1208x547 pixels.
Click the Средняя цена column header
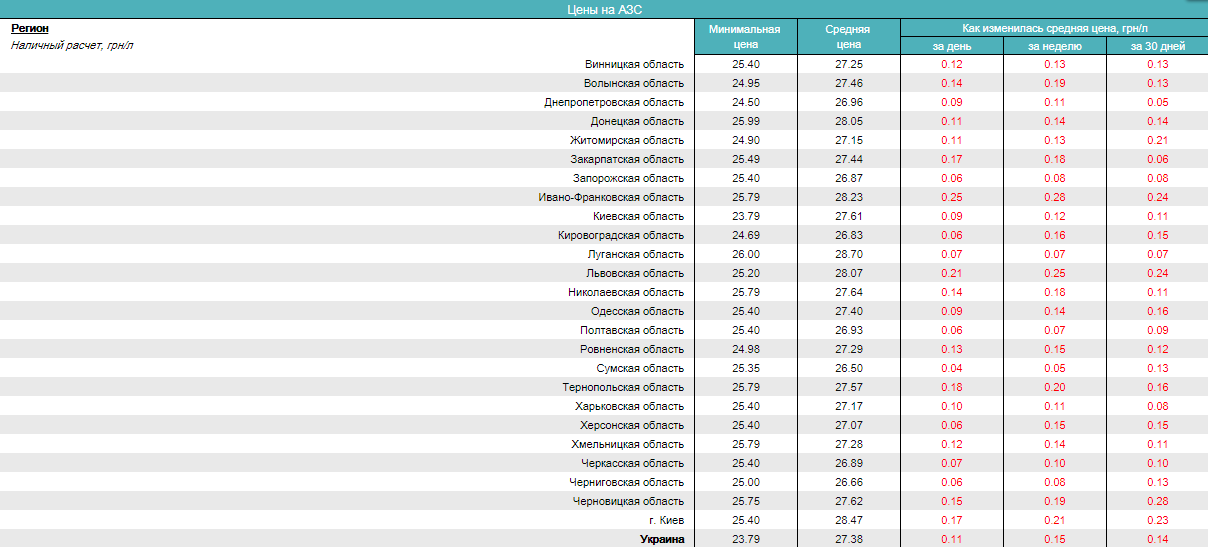point(848,37)
